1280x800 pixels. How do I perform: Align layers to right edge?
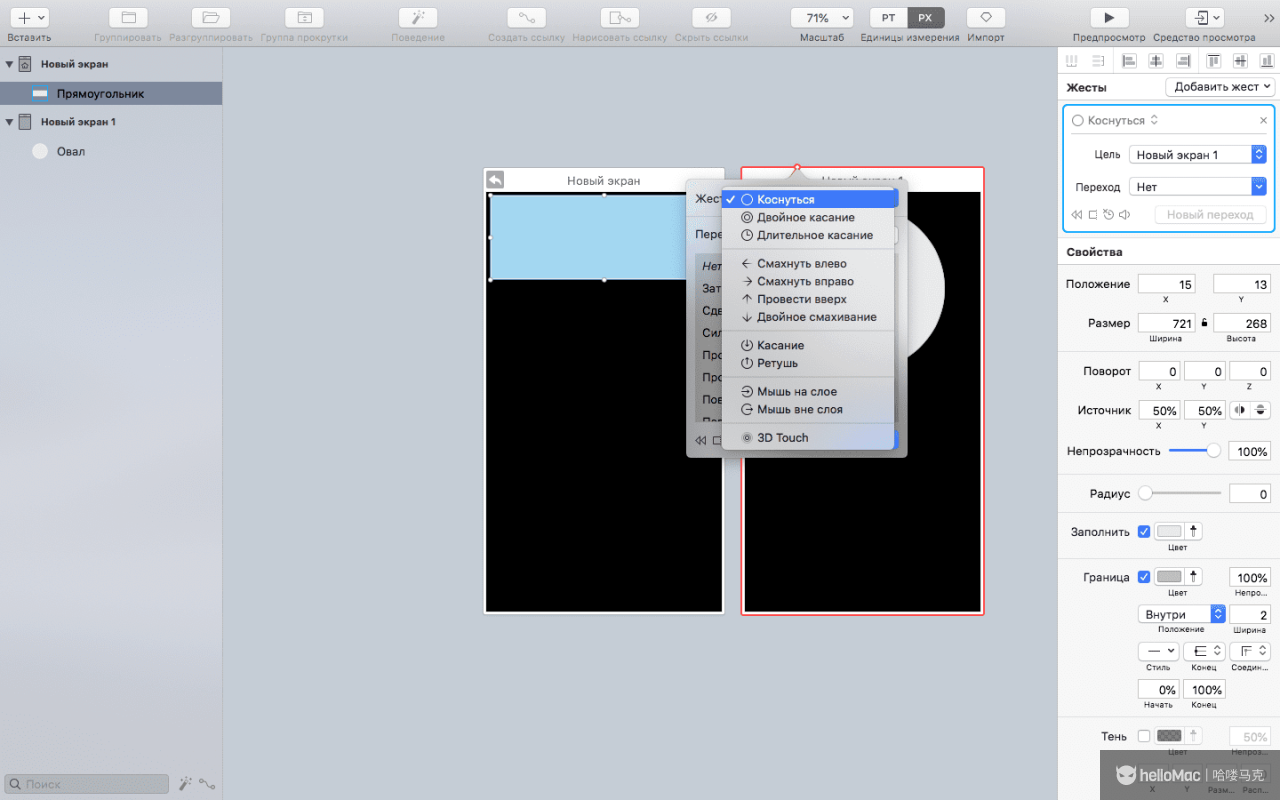1184,61
